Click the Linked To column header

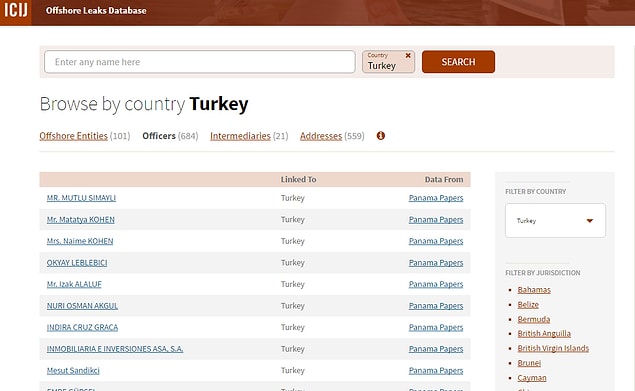[x=298, y=179]
